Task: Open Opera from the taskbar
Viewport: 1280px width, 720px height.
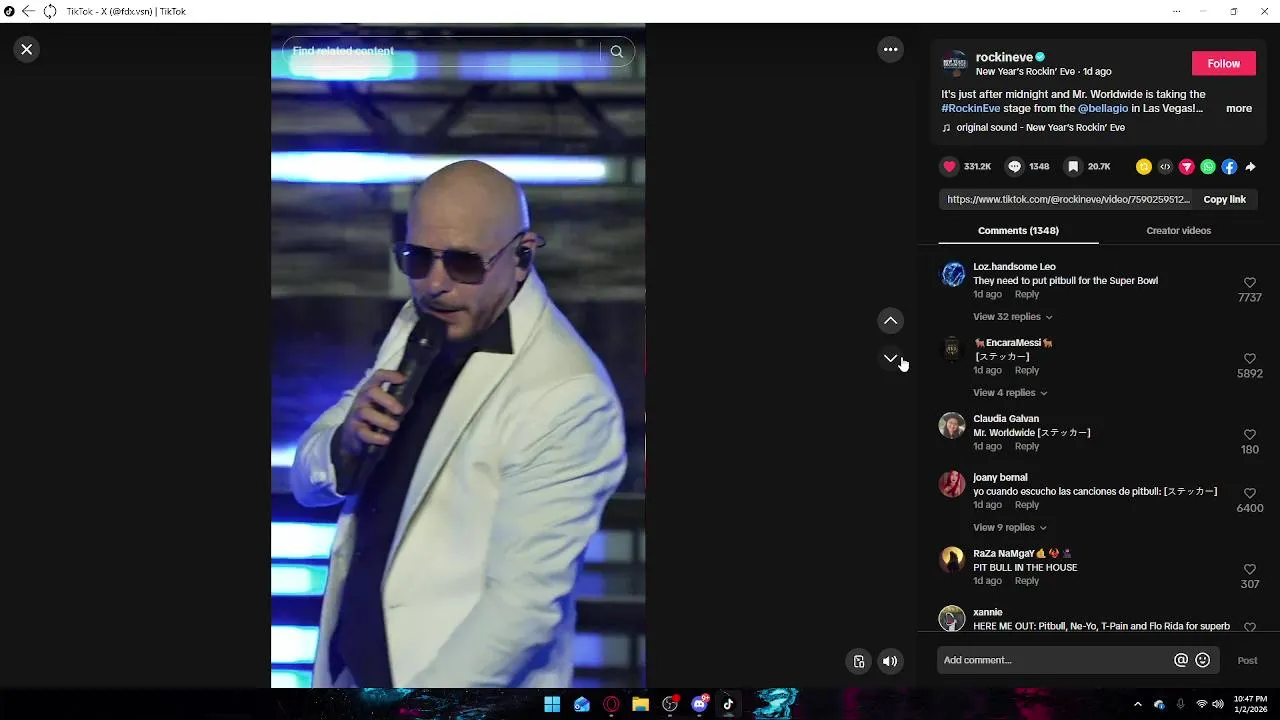Action: 611,704
